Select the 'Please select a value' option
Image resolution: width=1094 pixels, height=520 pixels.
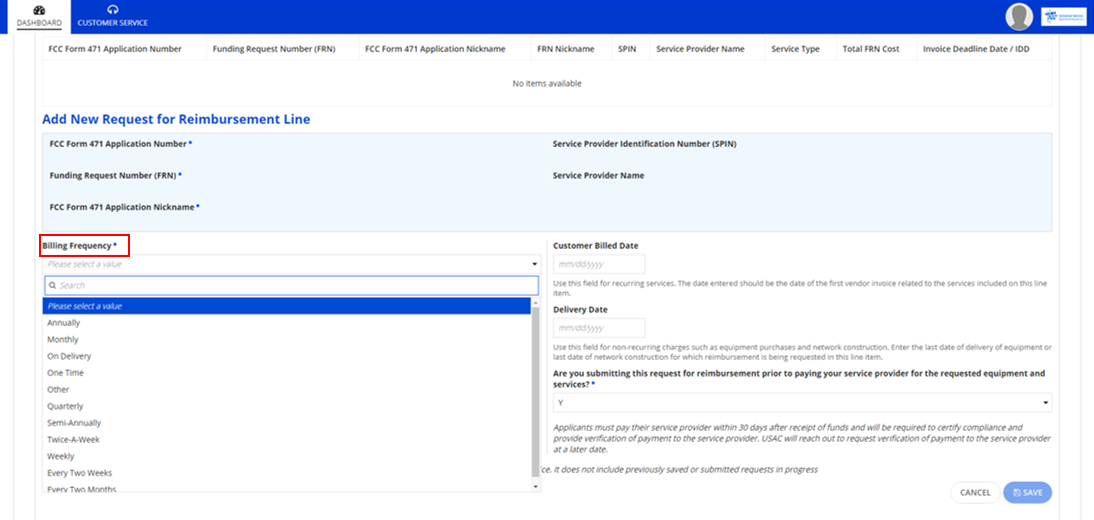point(287,306)
